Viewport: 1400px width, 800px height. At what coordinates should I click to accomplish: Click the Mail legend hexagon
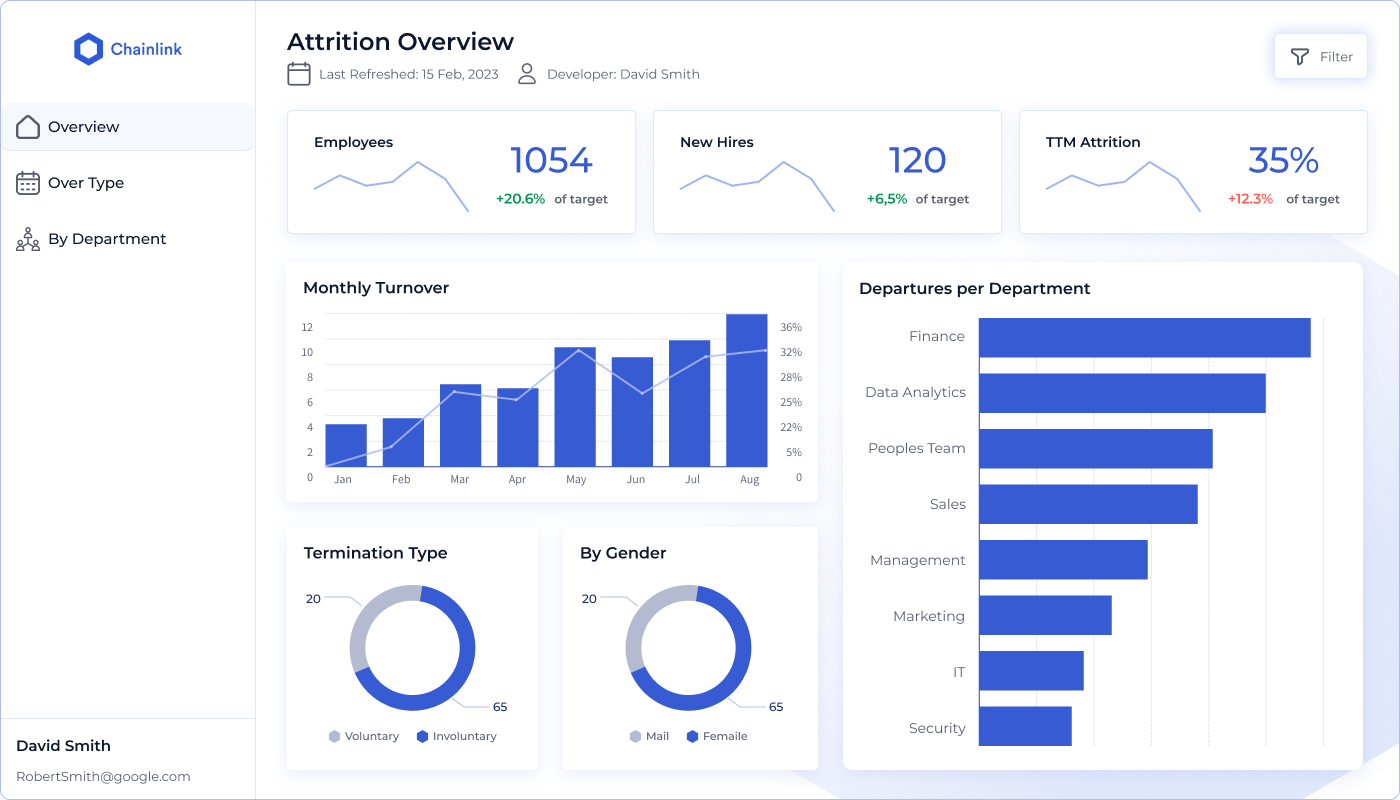(x=635, y=736)
